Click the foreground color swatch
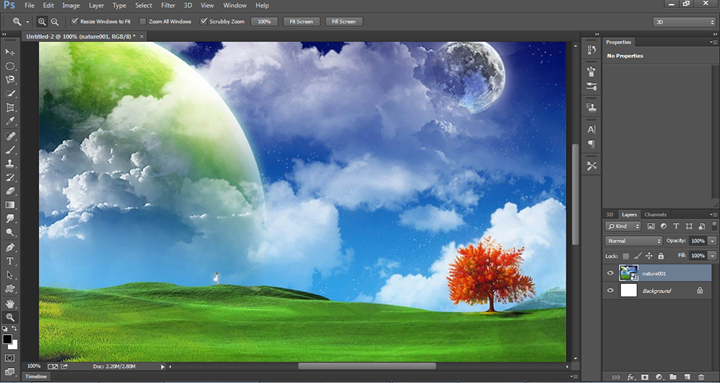 [x=7, y=339]
